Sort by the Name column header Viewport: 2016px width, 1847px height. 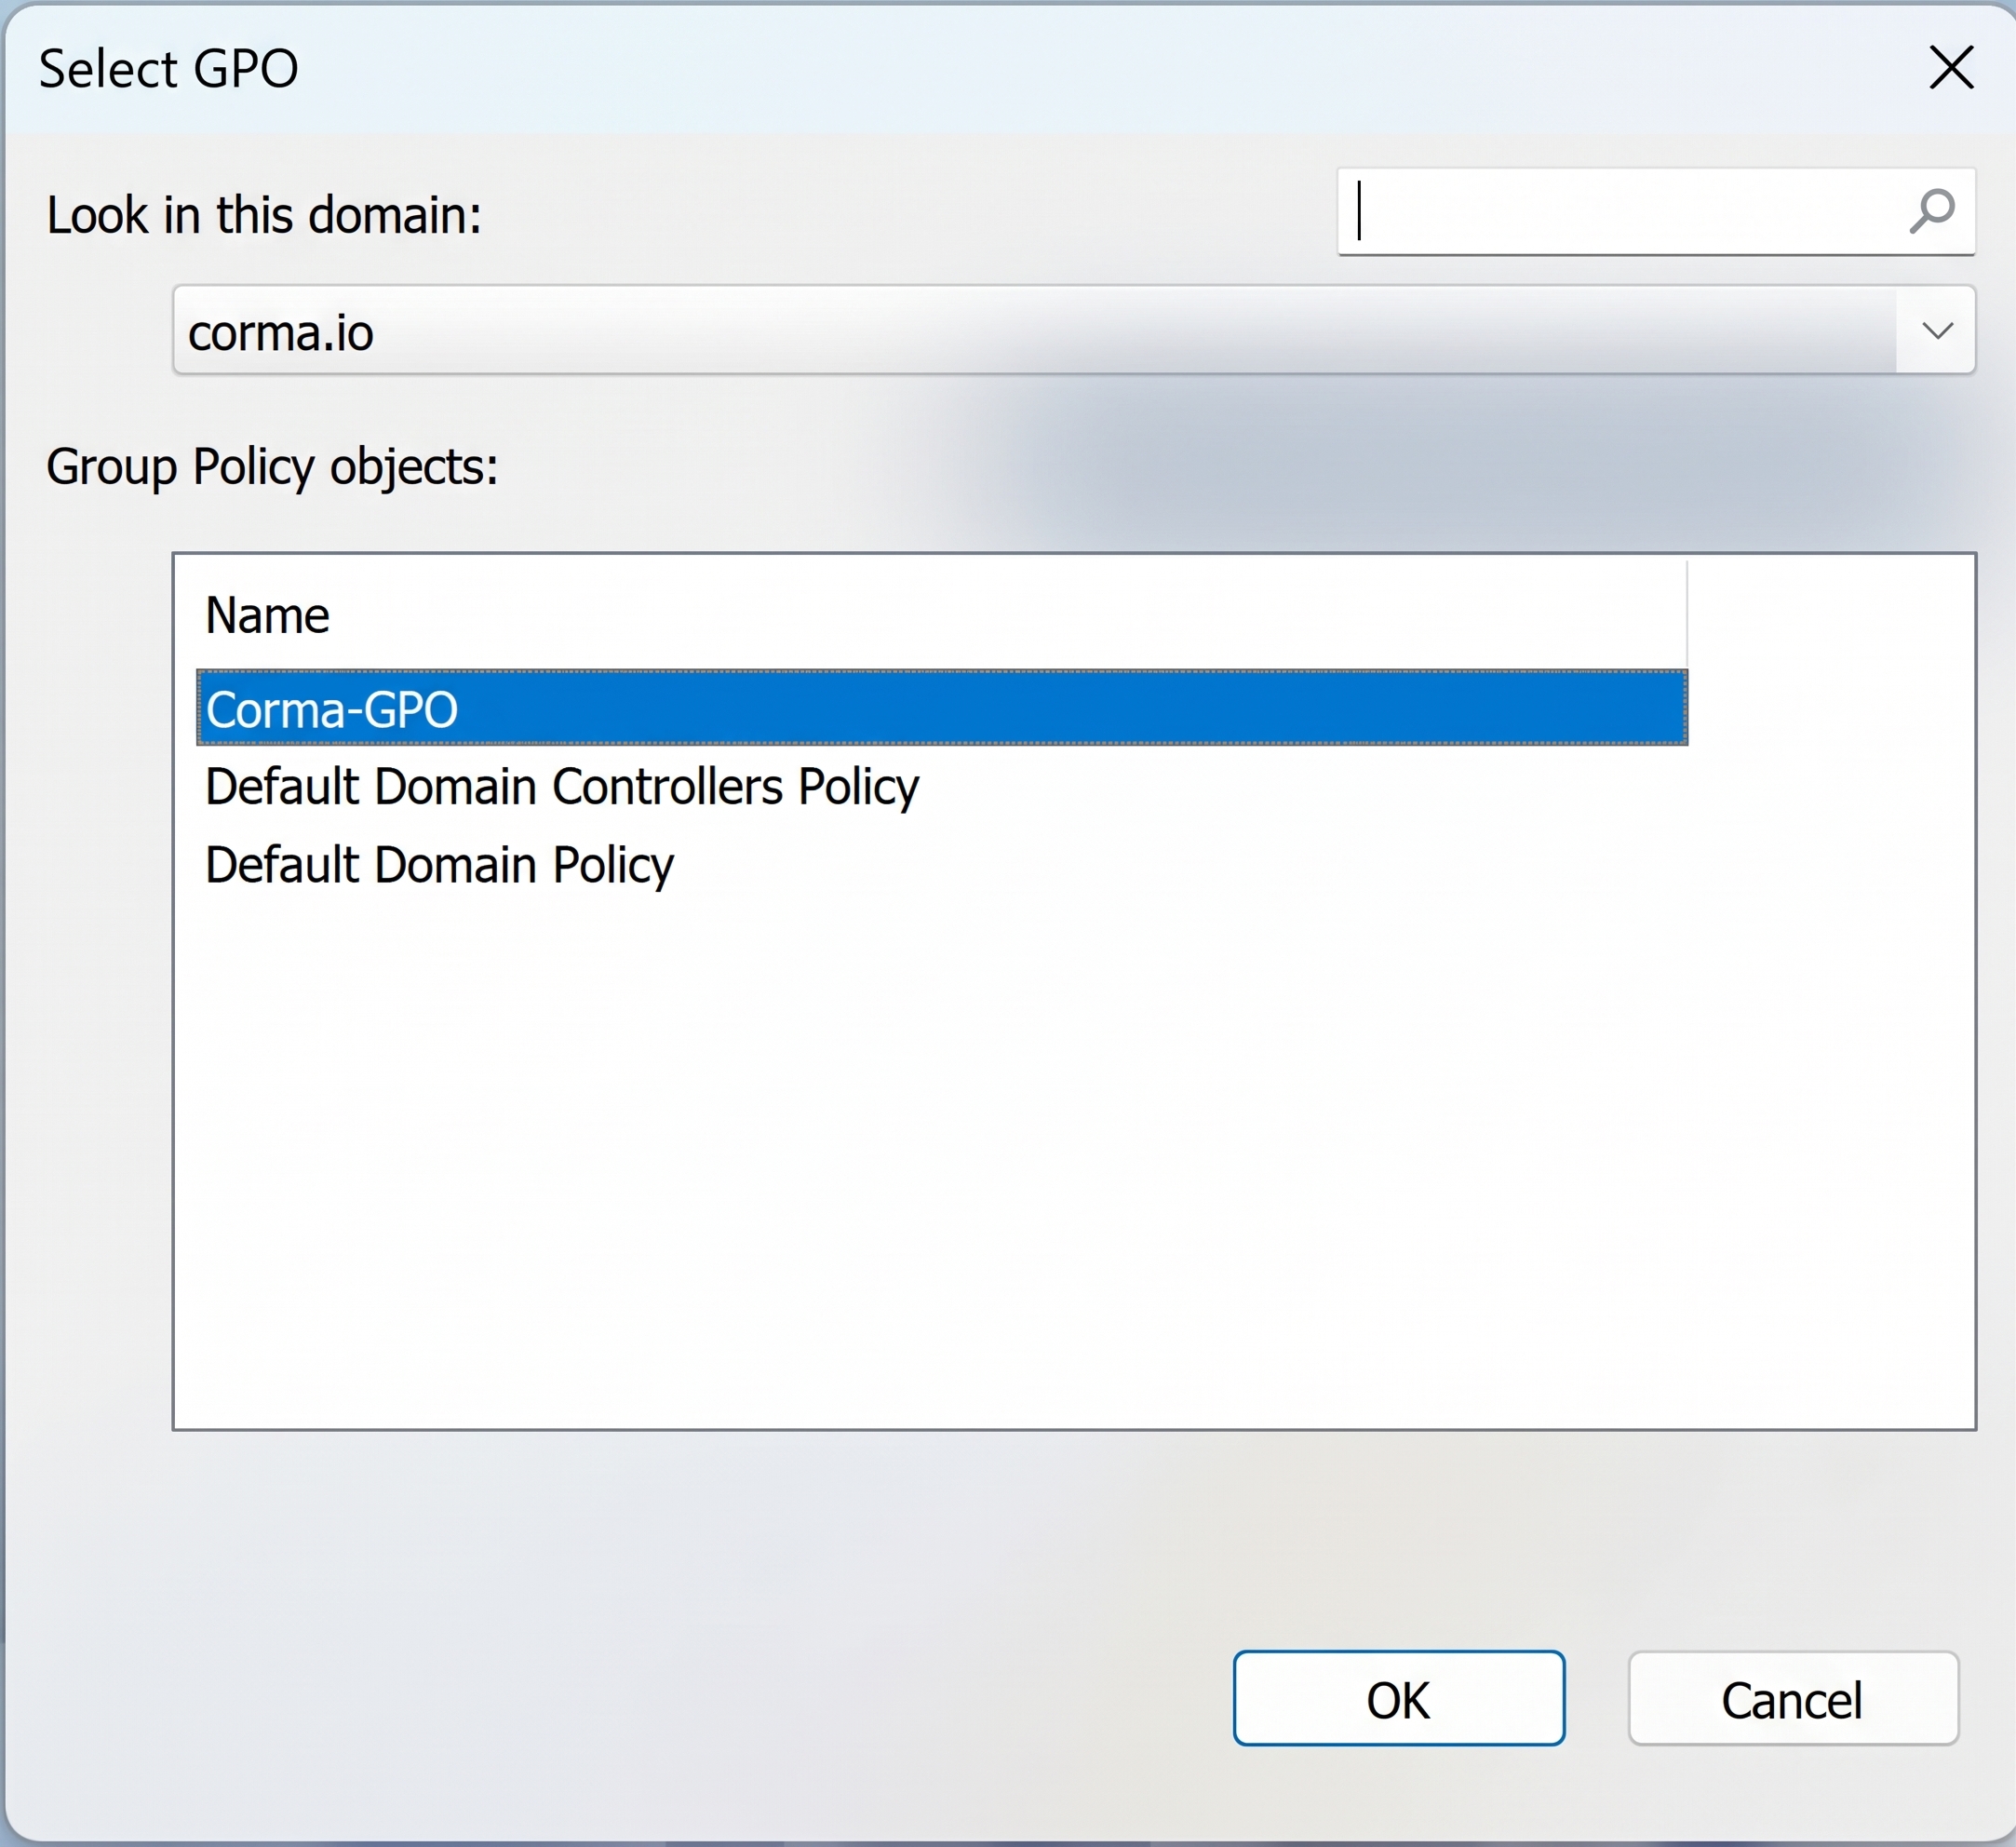click(942, 614)
